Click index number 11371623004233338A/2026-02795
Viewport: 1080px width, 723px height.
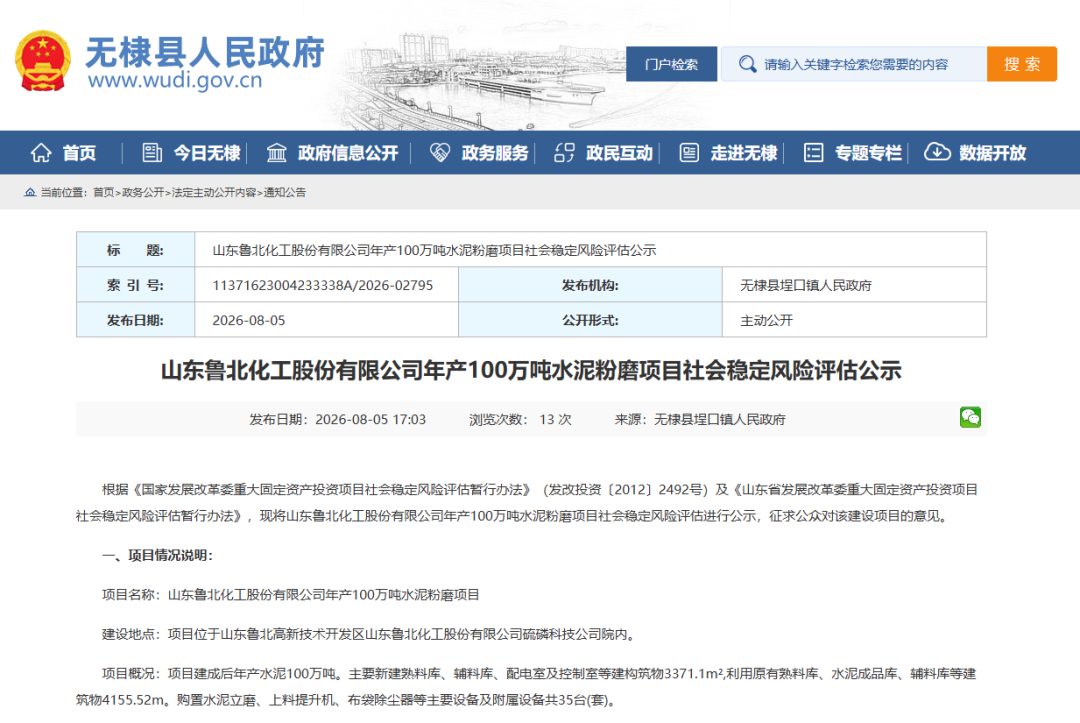(322, 285)
